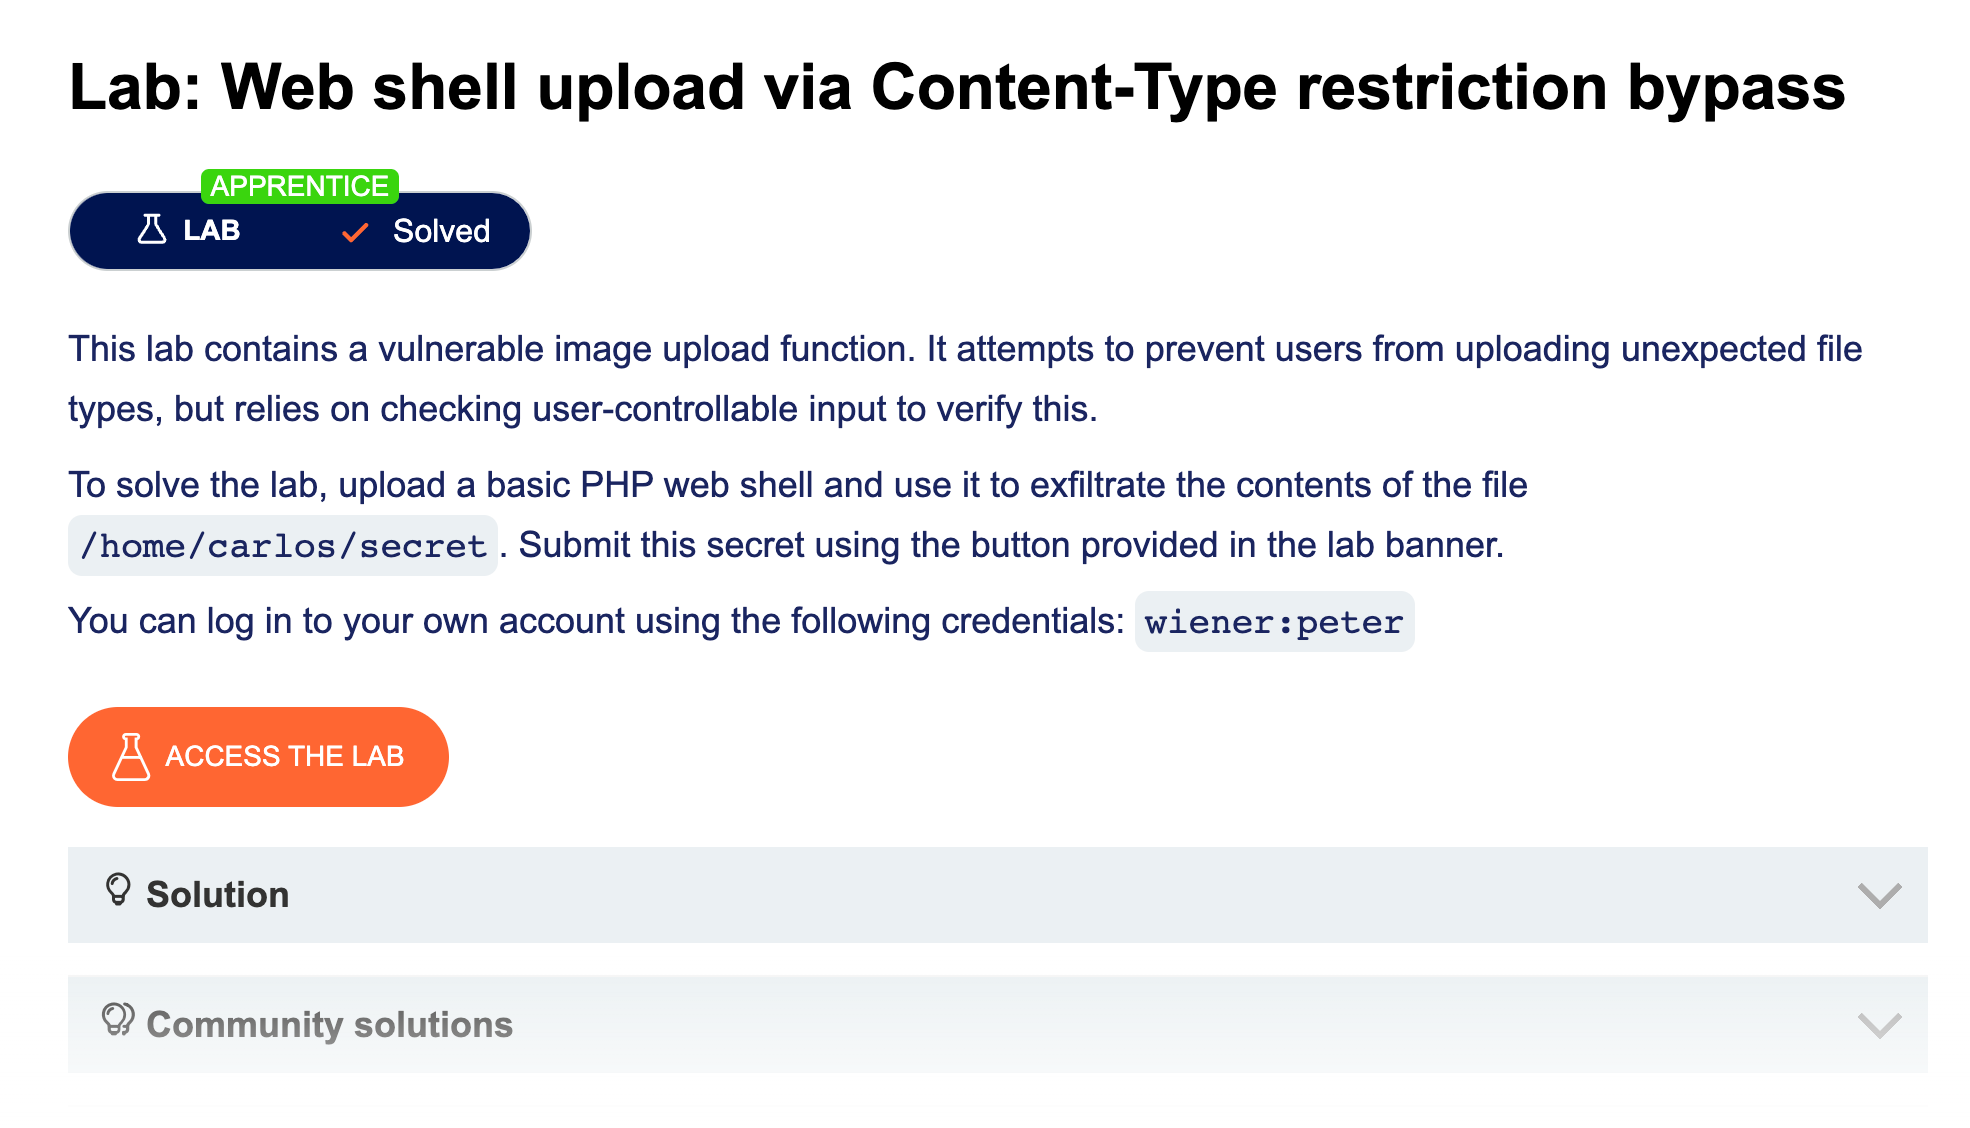This screenshot has height=1128, width=1970.
Task: Click the orange Solved checkmark icon
Action: click(x=355, y=232)
